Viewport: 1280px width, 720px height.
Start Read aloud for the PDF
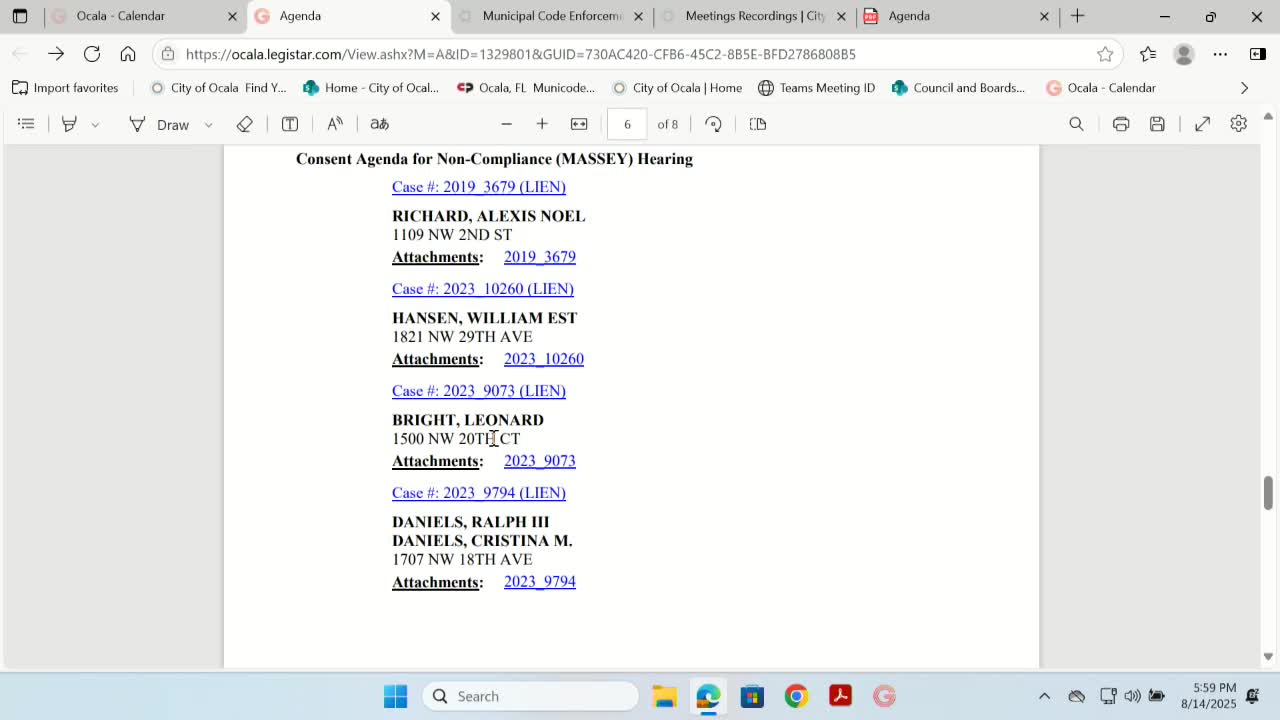335,124
